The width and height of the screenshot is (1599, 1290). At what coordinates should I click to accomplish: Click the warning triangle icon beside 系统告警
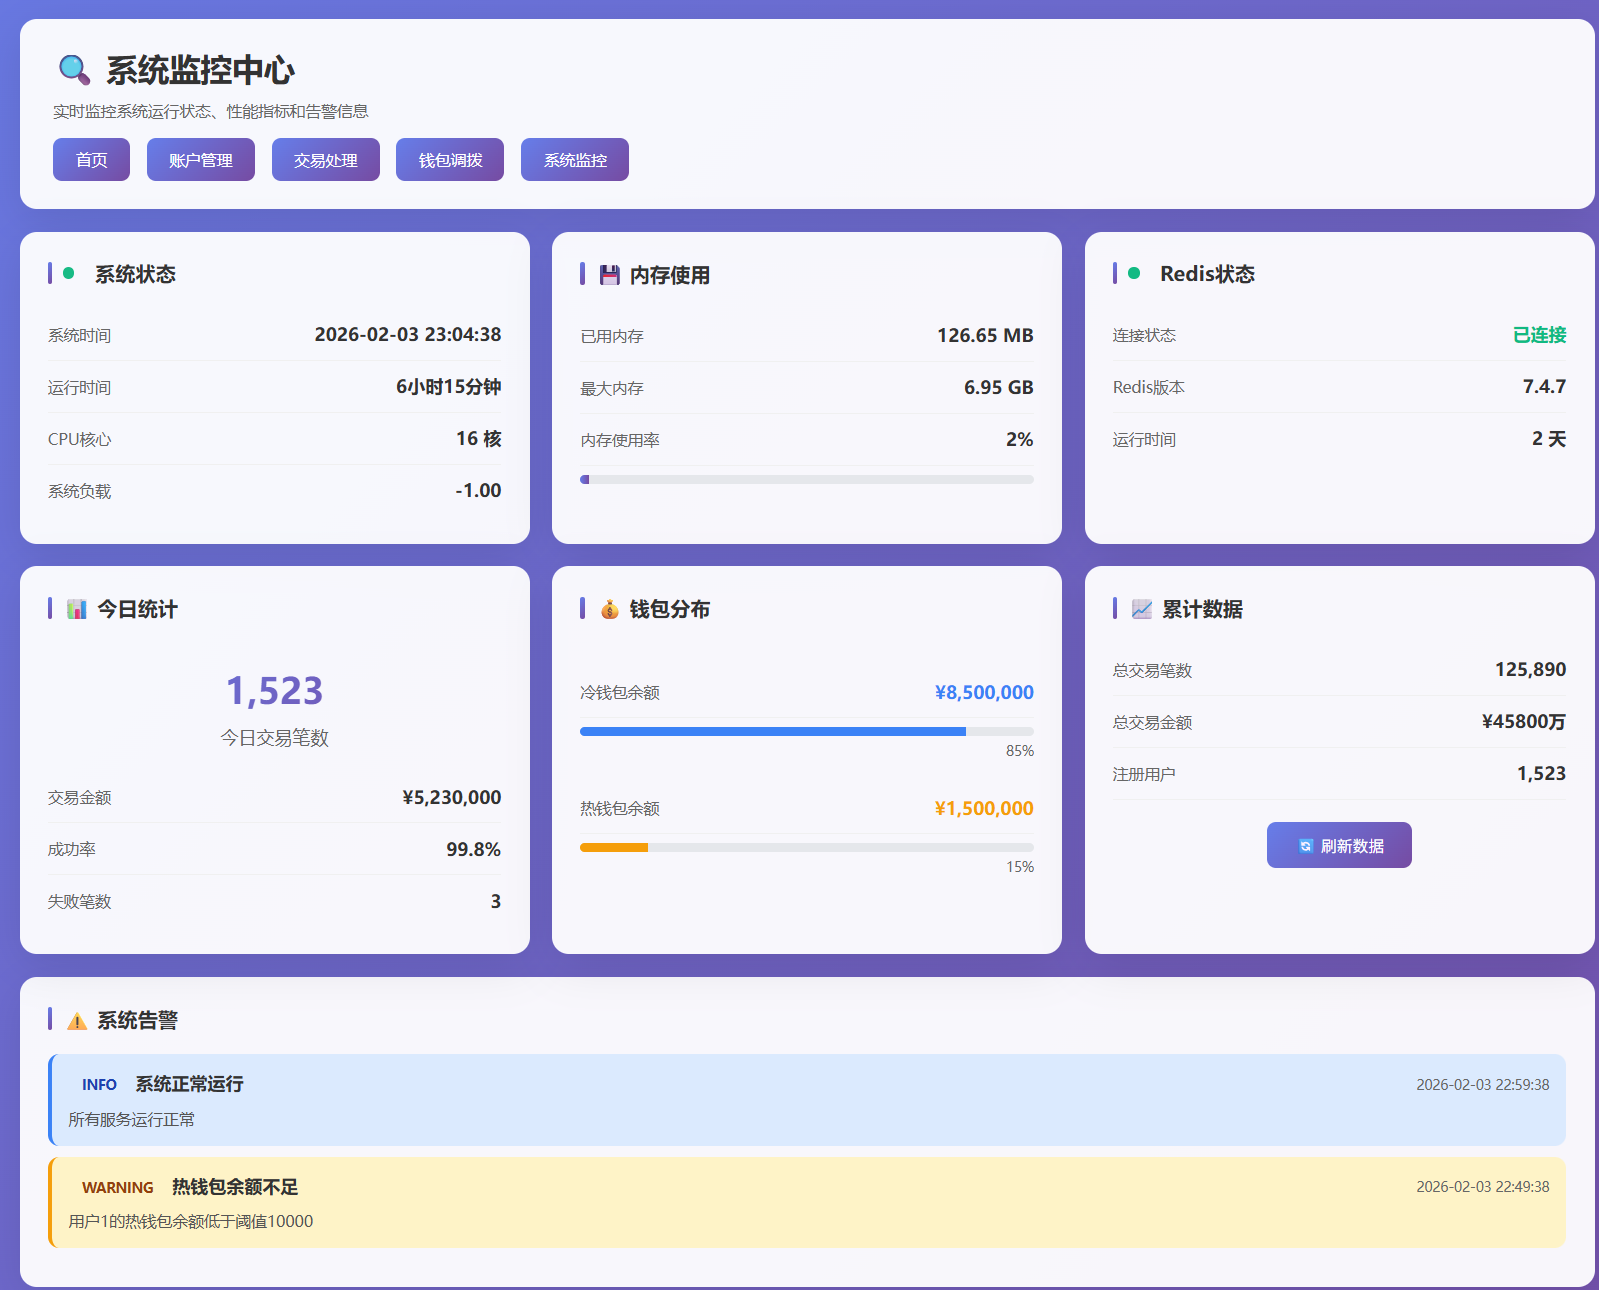pyautogui.click(x=76, y=1021)
